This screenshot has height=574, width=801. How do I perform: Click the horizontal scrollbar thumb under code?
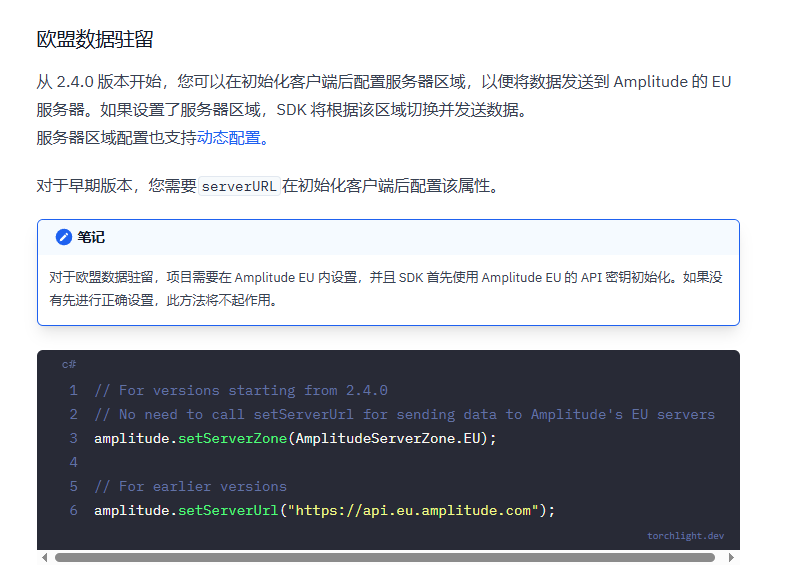click(x=385, y=557)
